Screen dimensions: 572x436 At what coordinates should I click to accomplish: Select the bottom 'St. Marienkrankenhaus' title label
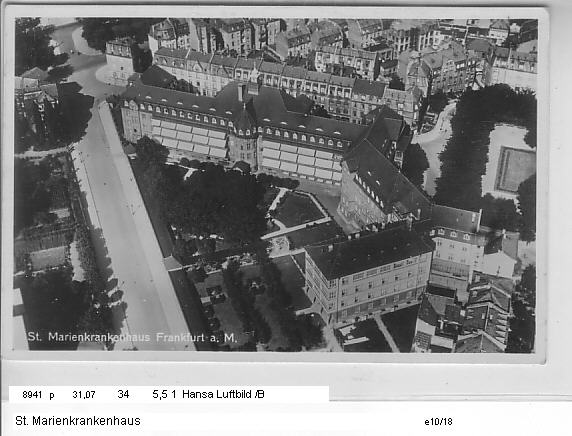click(x=78, y=421)
